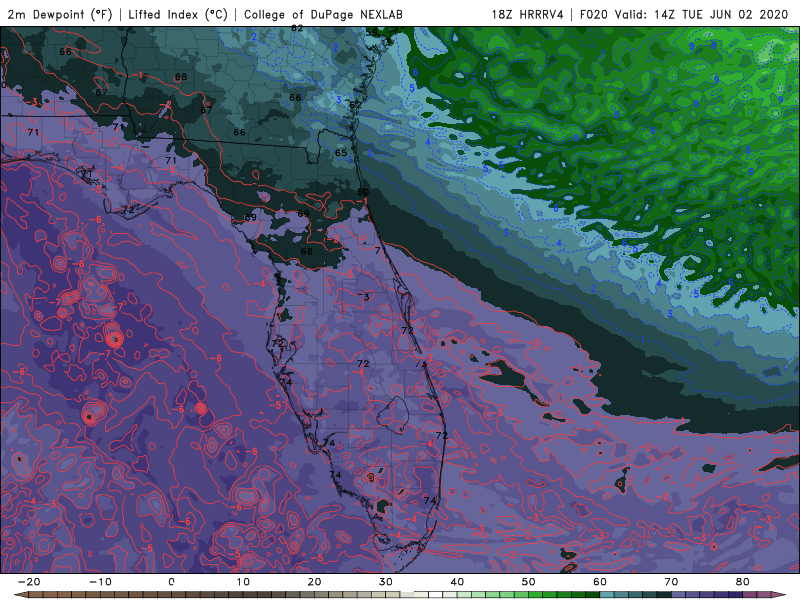Click the 50 tick label on colorbar
Viewport: 800px width, 600px height.
click(529, 582)
